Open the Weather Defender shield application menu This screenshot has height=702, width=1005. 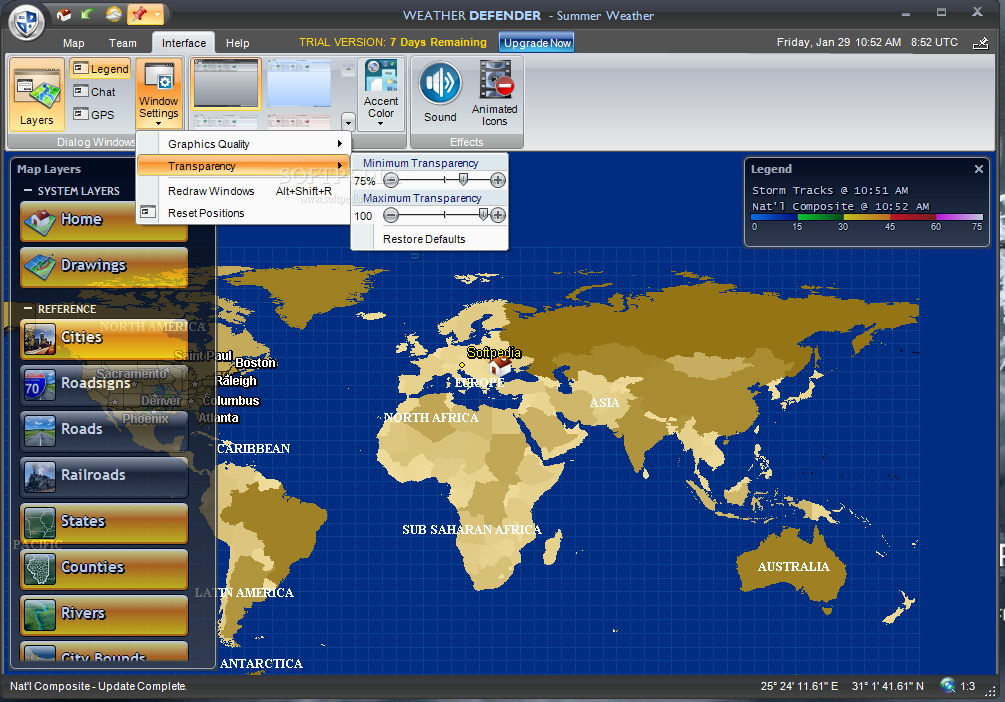26,21
